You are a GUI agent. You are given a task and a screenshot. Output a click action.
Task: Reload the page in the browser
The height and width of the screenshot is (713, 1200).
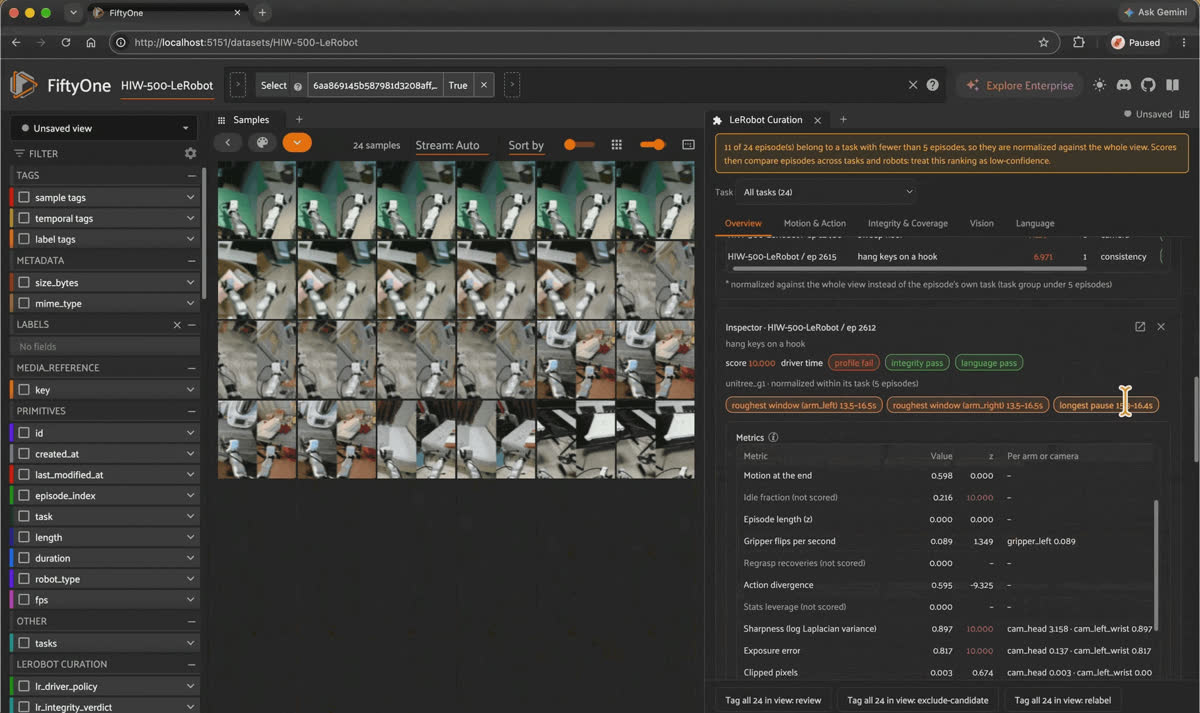(x=66, y=43)
